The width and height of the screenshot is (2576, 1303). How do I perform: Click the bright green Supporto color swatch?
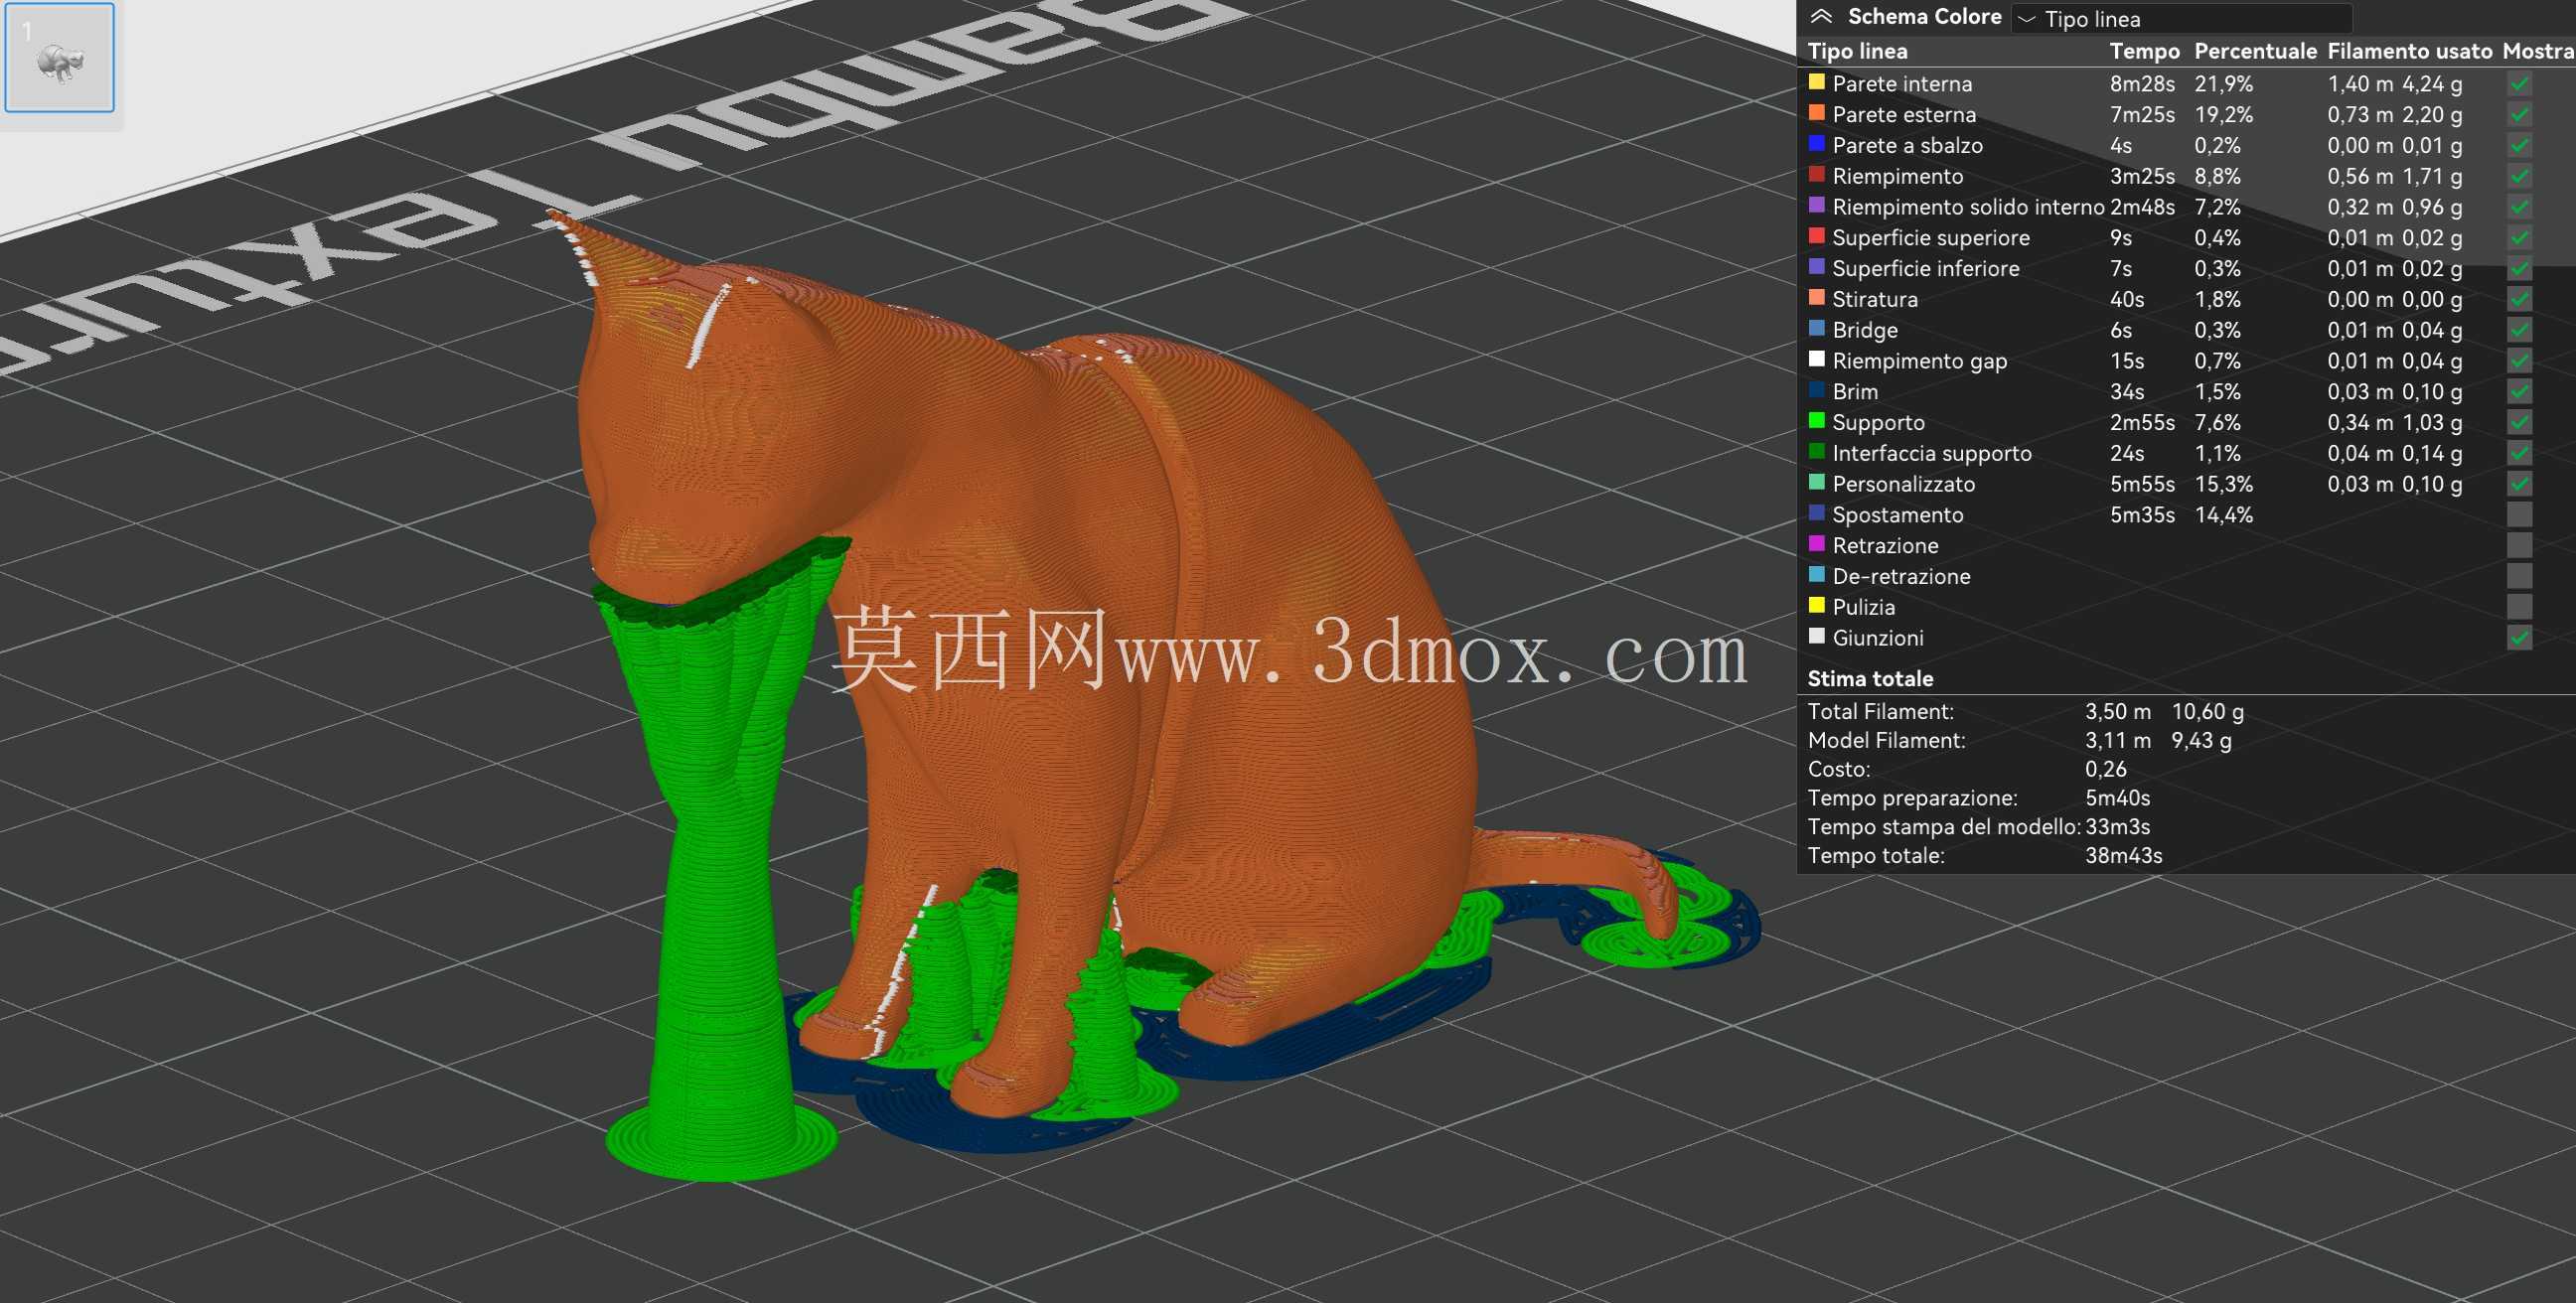click(1817, 420)
